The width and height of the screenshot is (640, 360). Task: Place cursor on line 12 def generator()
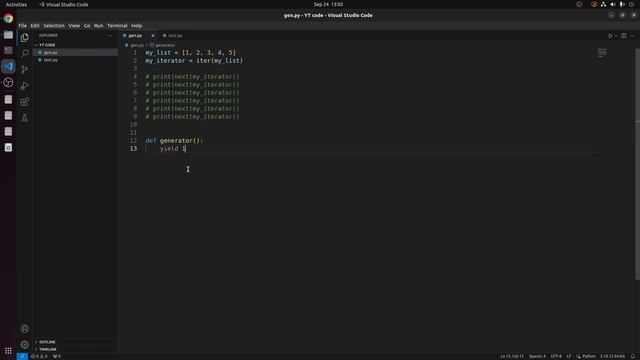click(x=174, y=140)
